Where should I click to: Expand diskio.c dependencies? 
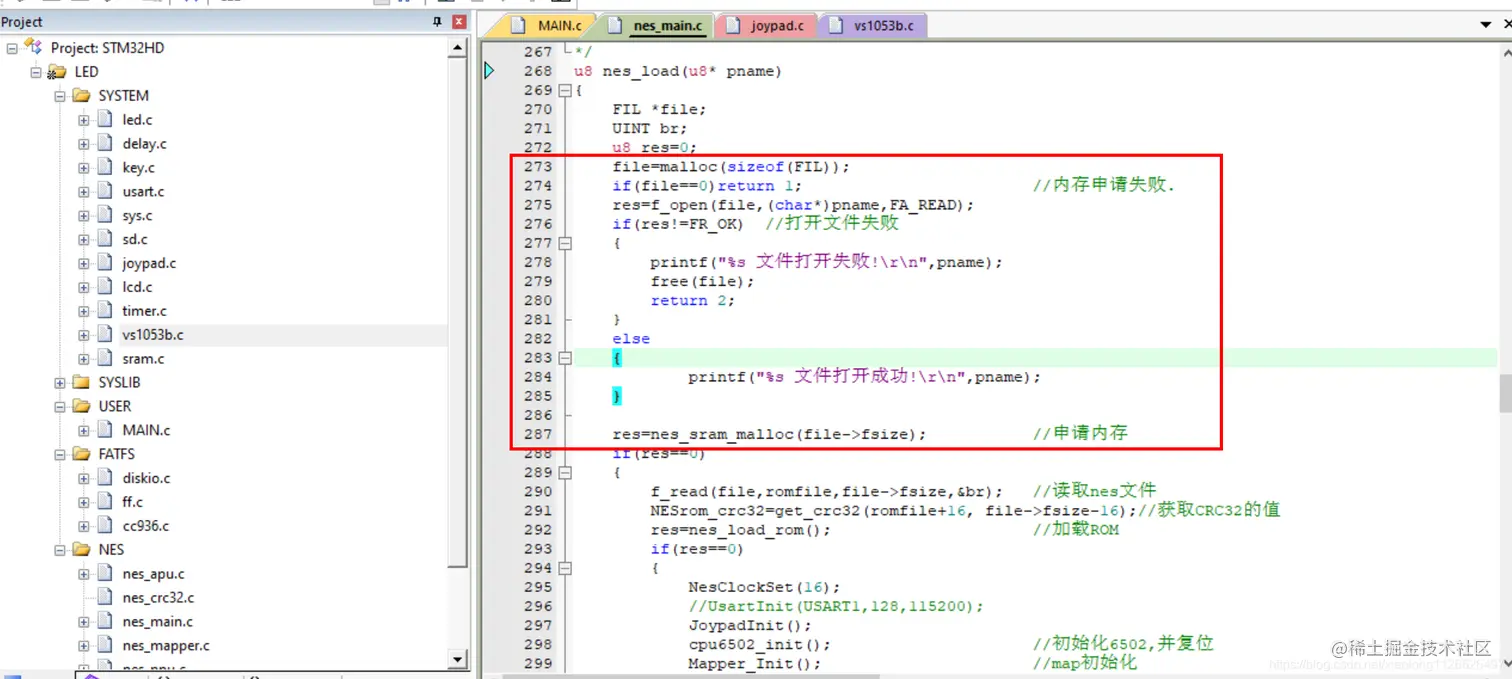[x=84, y=478]
